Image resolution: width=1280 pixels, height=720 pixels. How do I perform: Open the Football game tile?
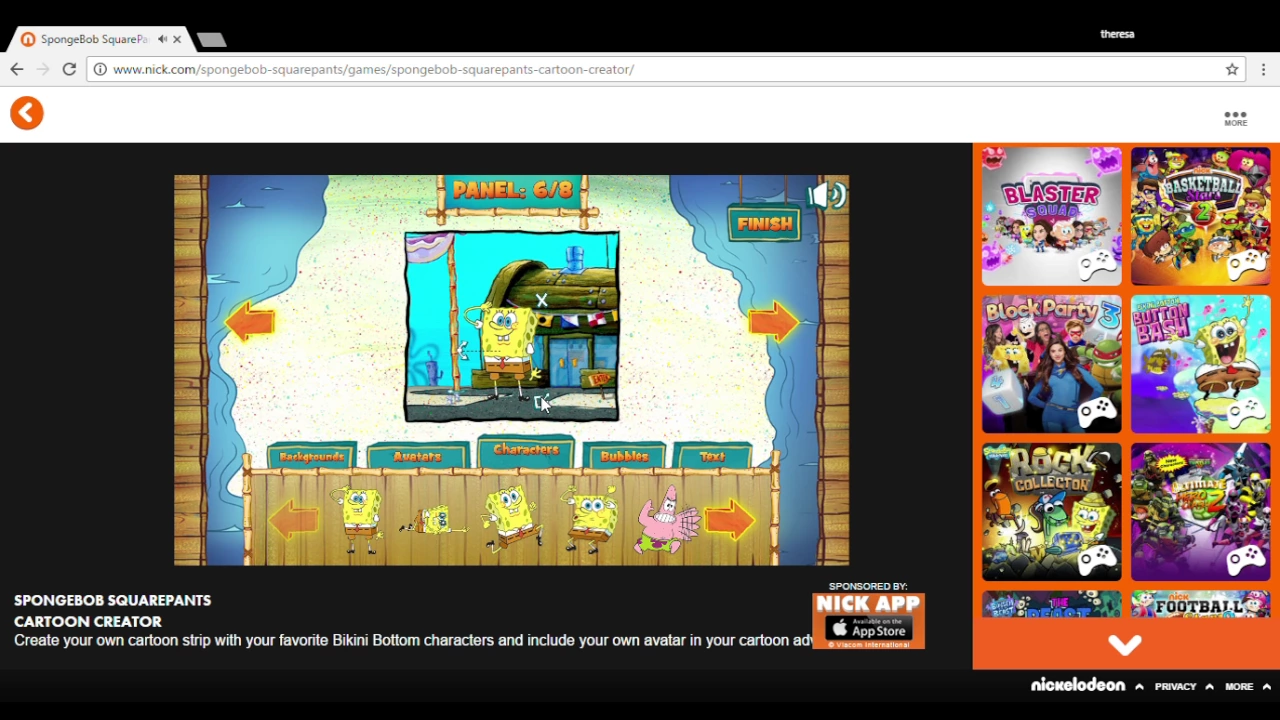[x=1200, y=604]
